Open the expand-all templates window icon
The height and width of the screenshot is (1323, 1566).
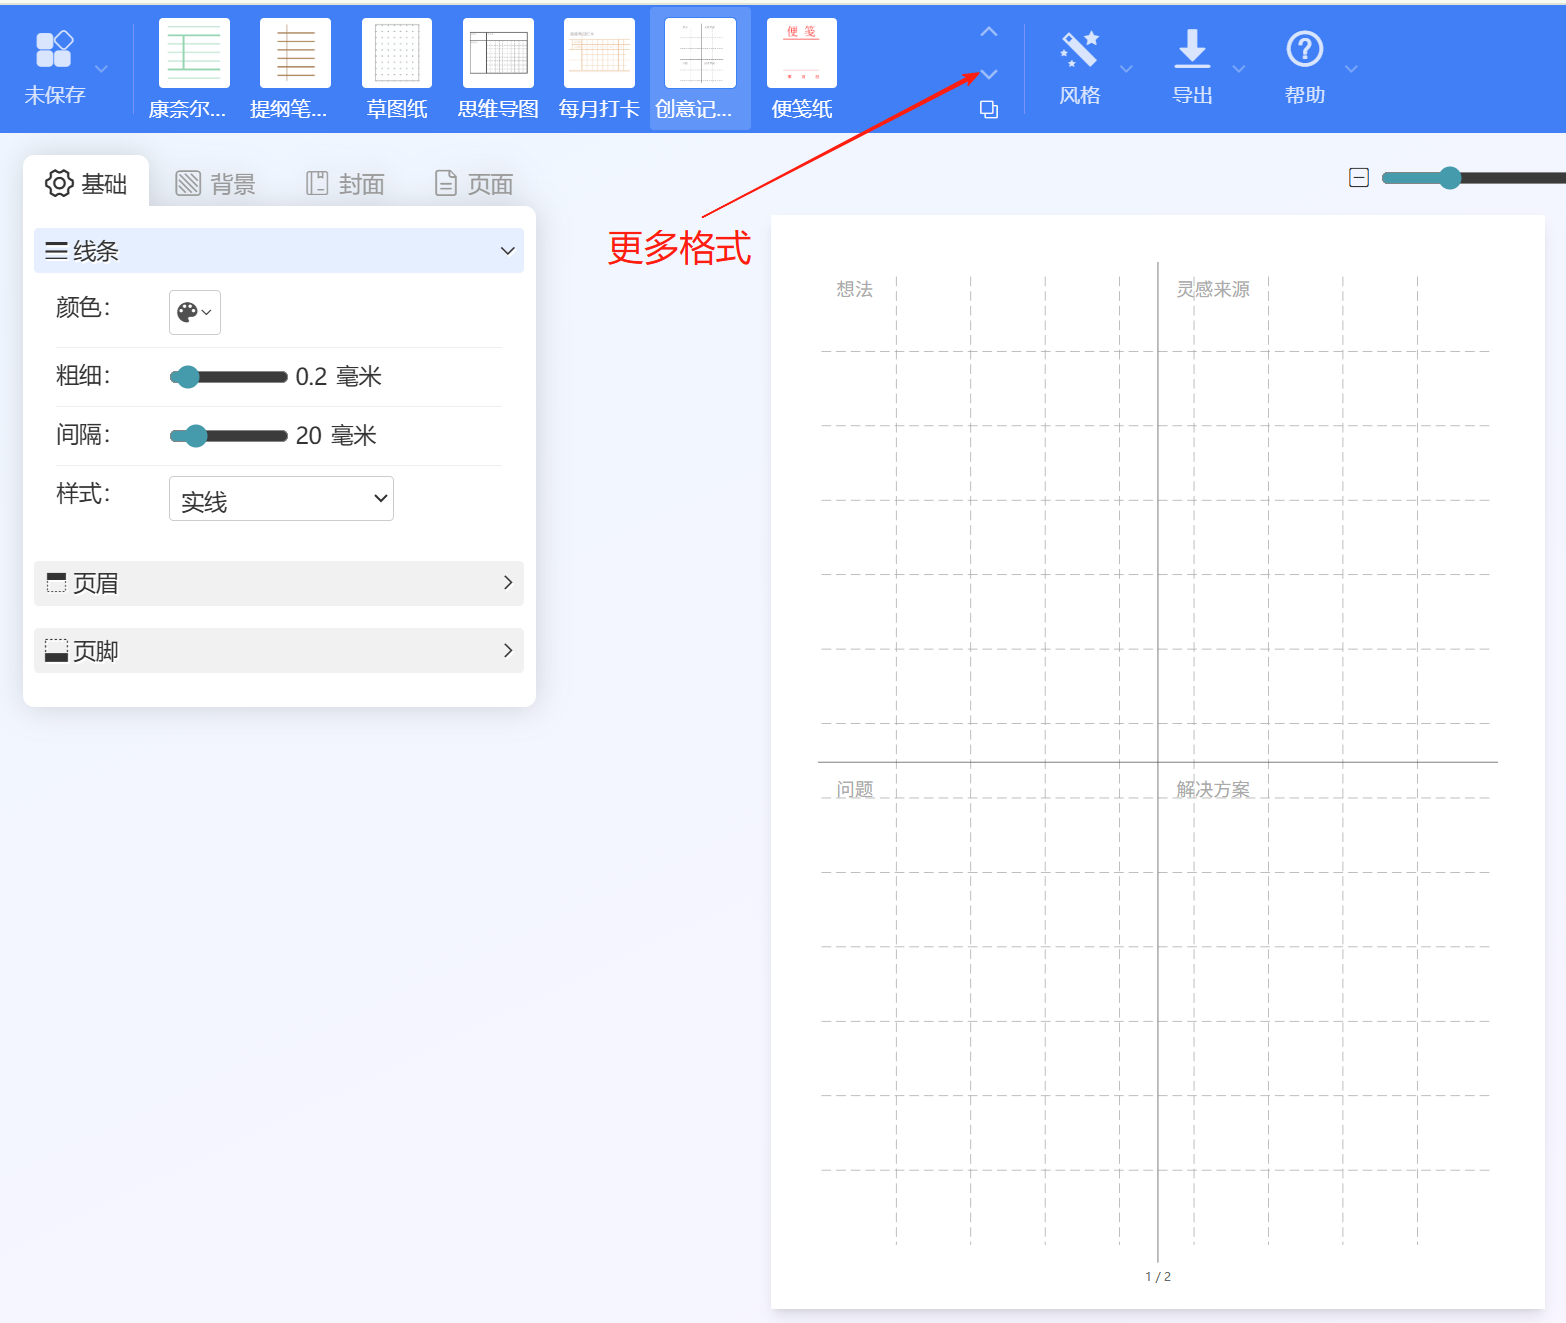989,110
